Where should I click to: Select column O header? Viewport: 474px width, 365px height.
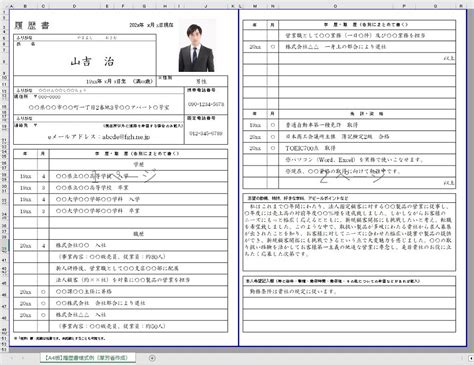coord(335,6)
